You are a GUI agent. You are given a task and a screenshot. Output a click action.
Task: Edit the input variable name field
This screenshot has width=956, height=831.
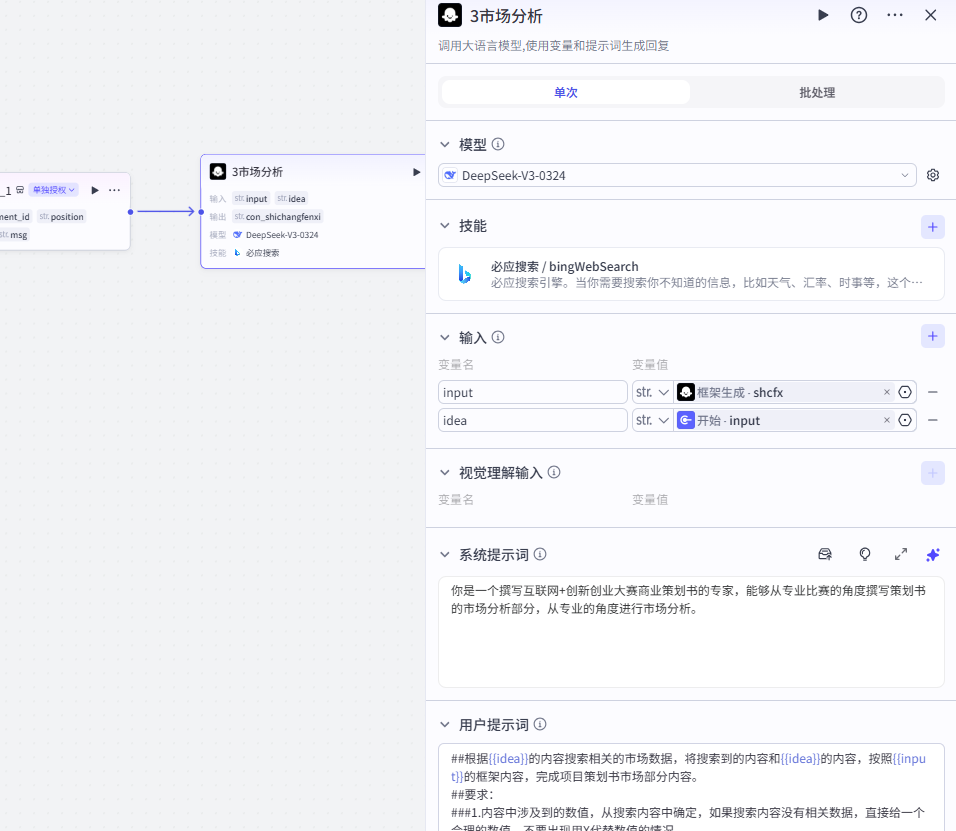pos(532,392)
